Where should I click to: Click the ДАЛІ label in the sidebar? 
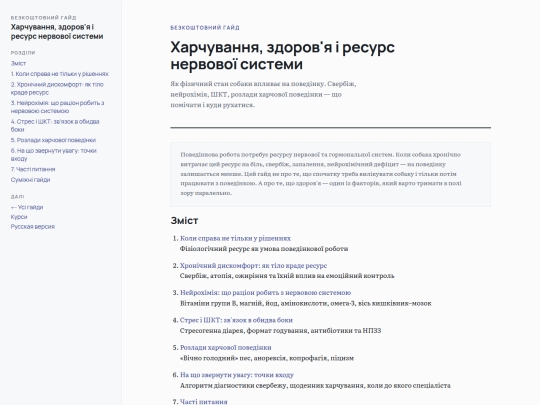[18, 197]
